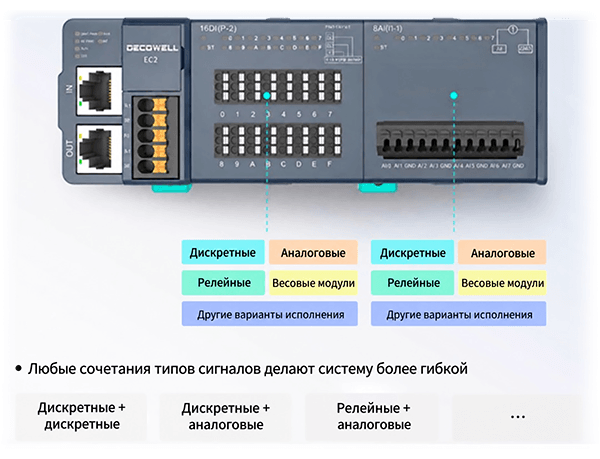Select 'Дискретные' box under the 8AI module
This screenshot has height=459, width=600.
point(412,252)
